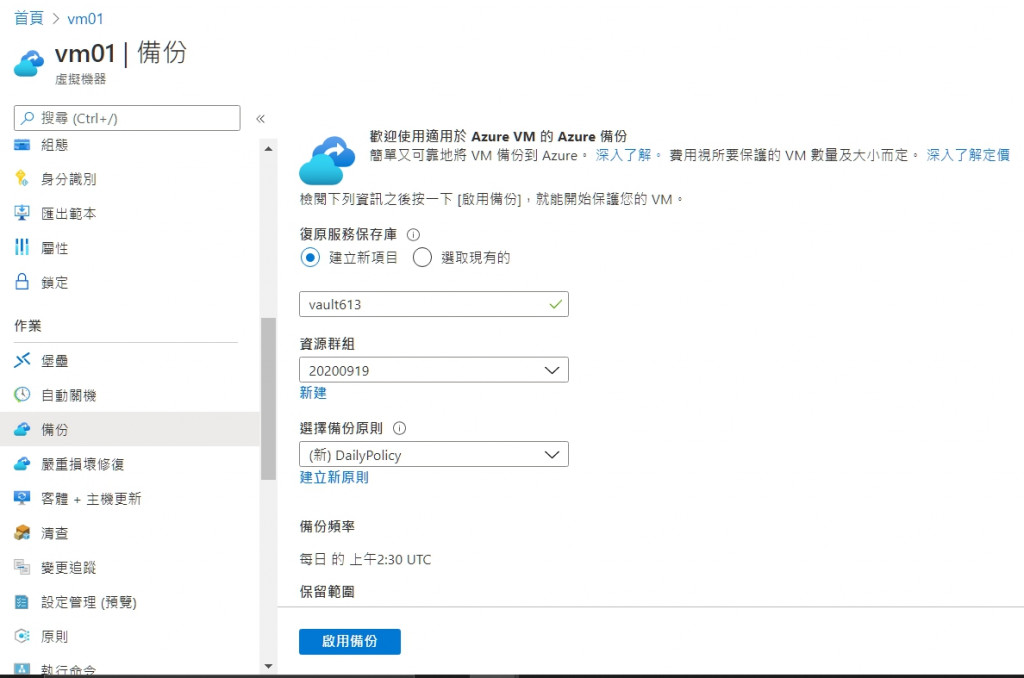Open the 資源群組 20200919 dropdown
The height and width of the screenshot is (678, 1024).
pos(434,370)
